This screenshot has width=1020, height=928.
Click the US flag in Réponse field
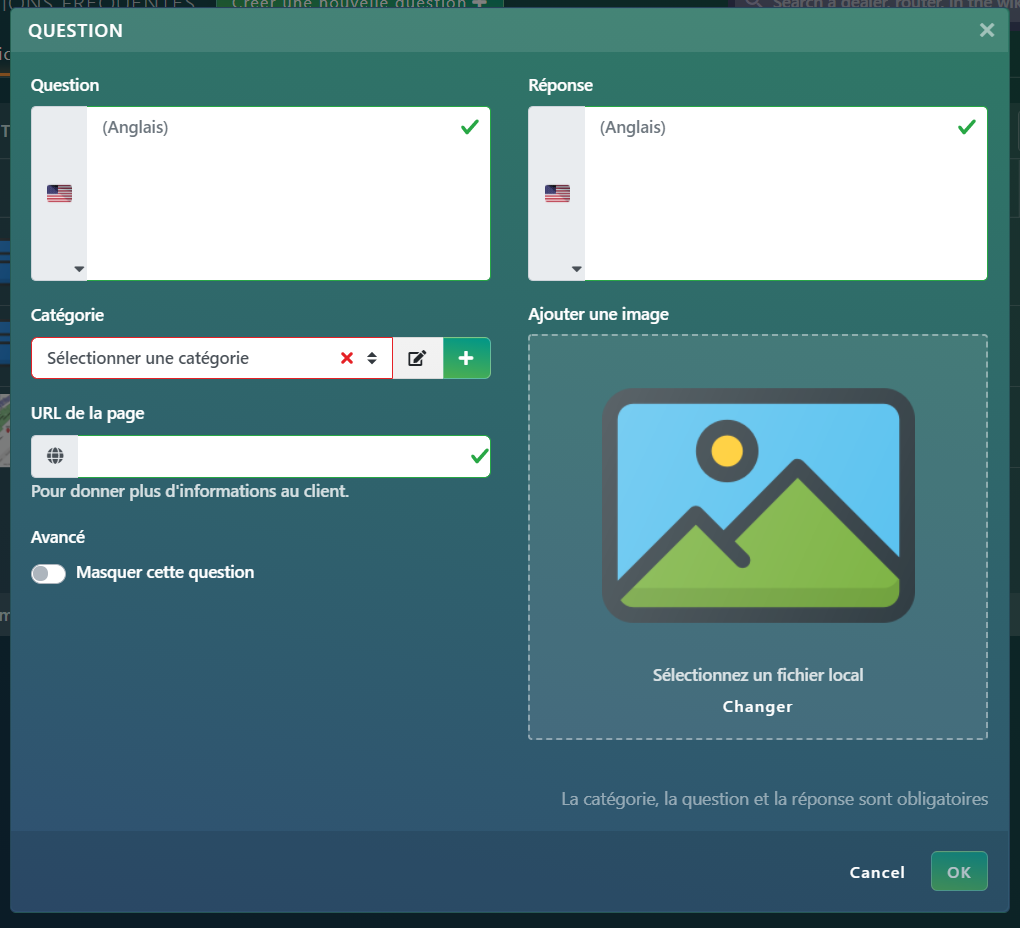557,194
